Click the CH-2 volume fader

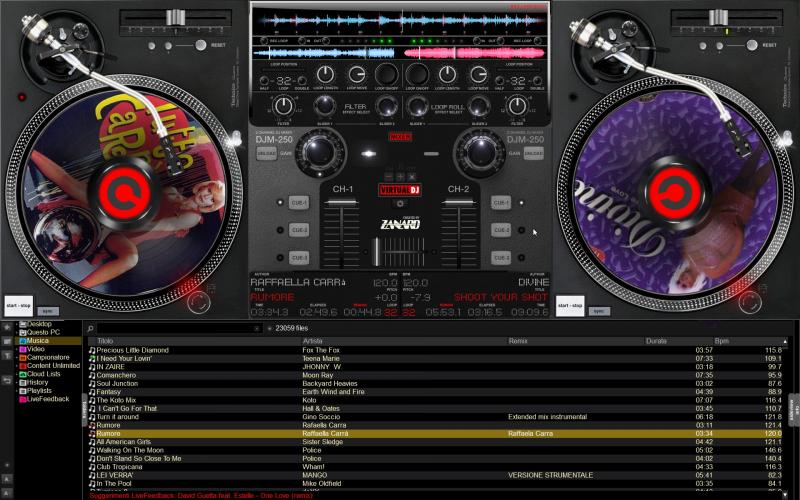pyautogui.click(x=459, y=203)
